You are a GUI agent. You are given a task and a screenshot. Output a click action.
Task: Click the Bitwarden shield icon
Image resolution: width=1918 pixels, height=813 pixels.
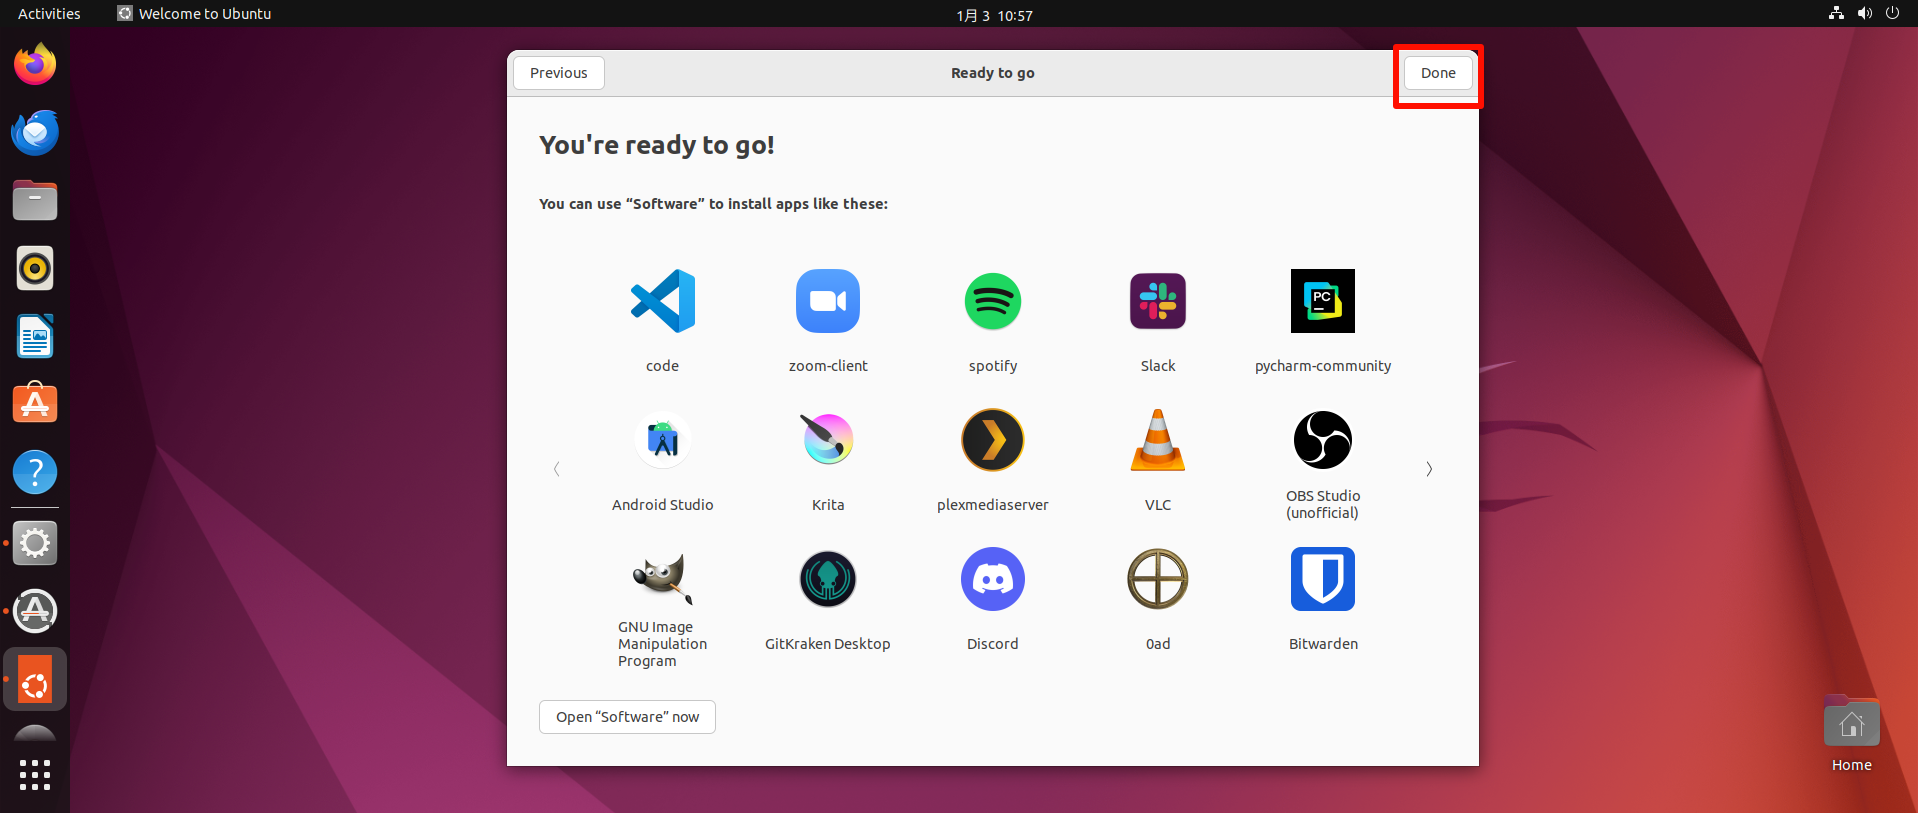pos(1323,579)
